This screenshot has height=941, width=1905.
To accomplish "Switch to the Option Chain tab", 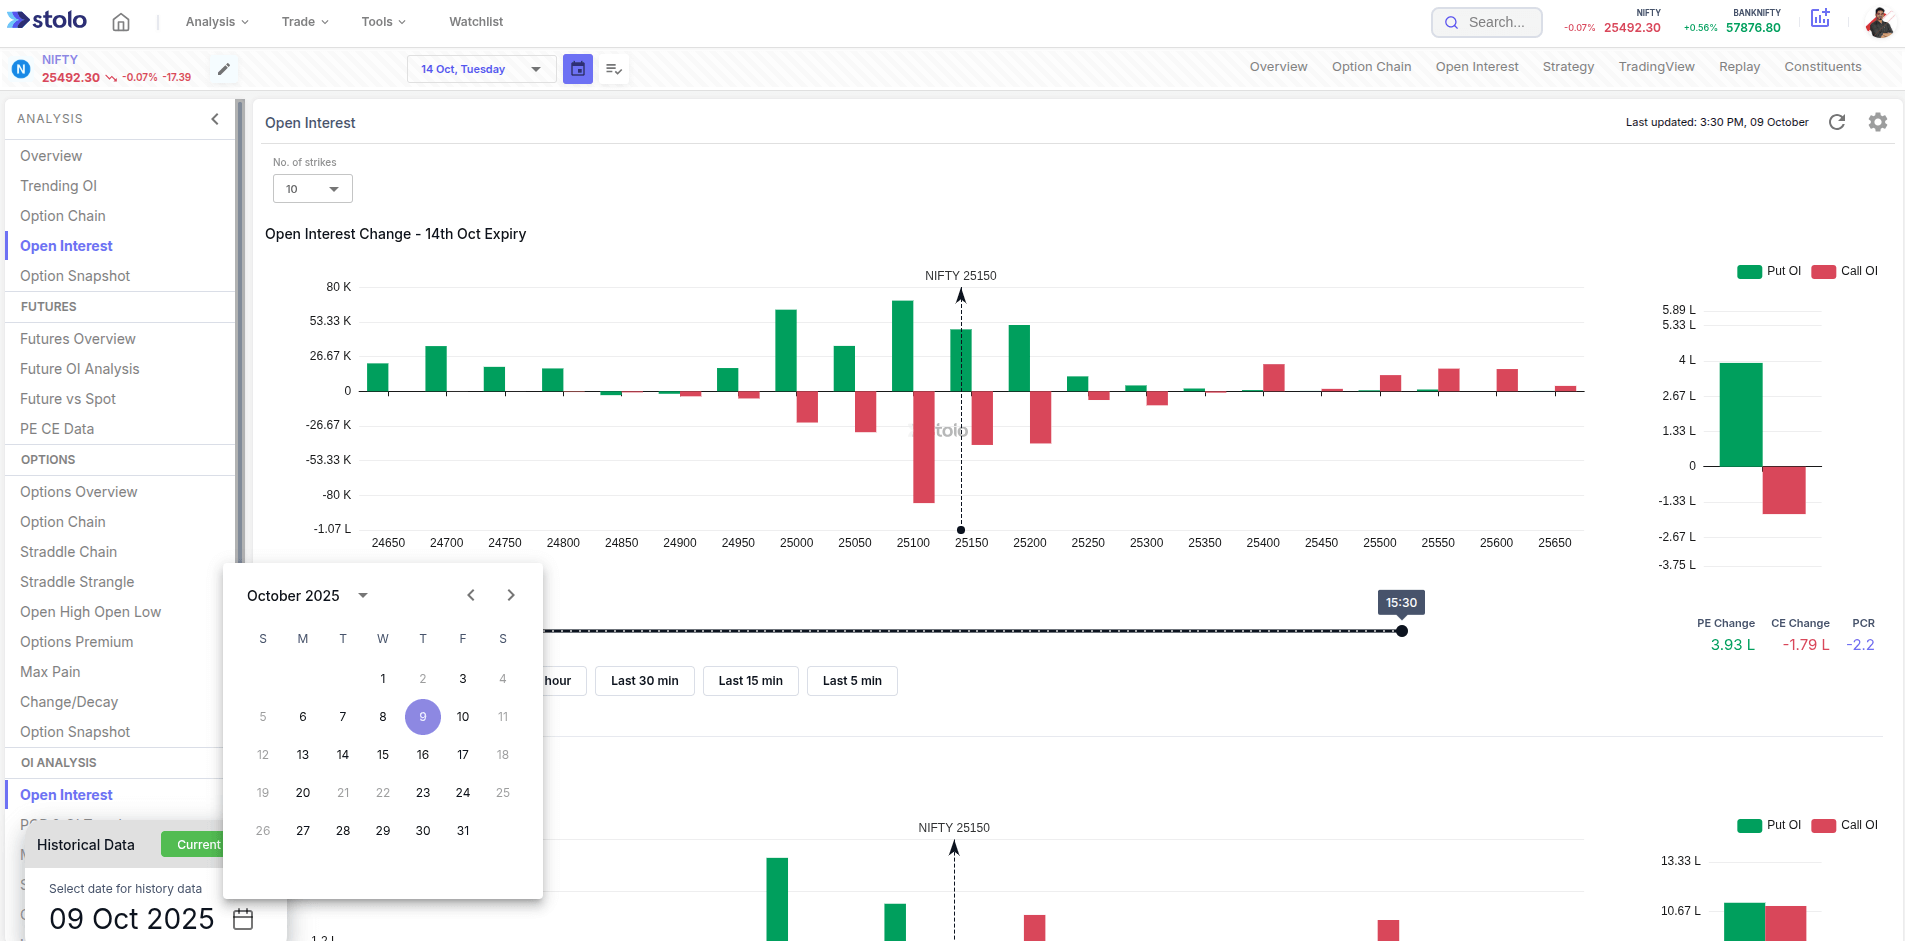I will tap(1371, 66).
